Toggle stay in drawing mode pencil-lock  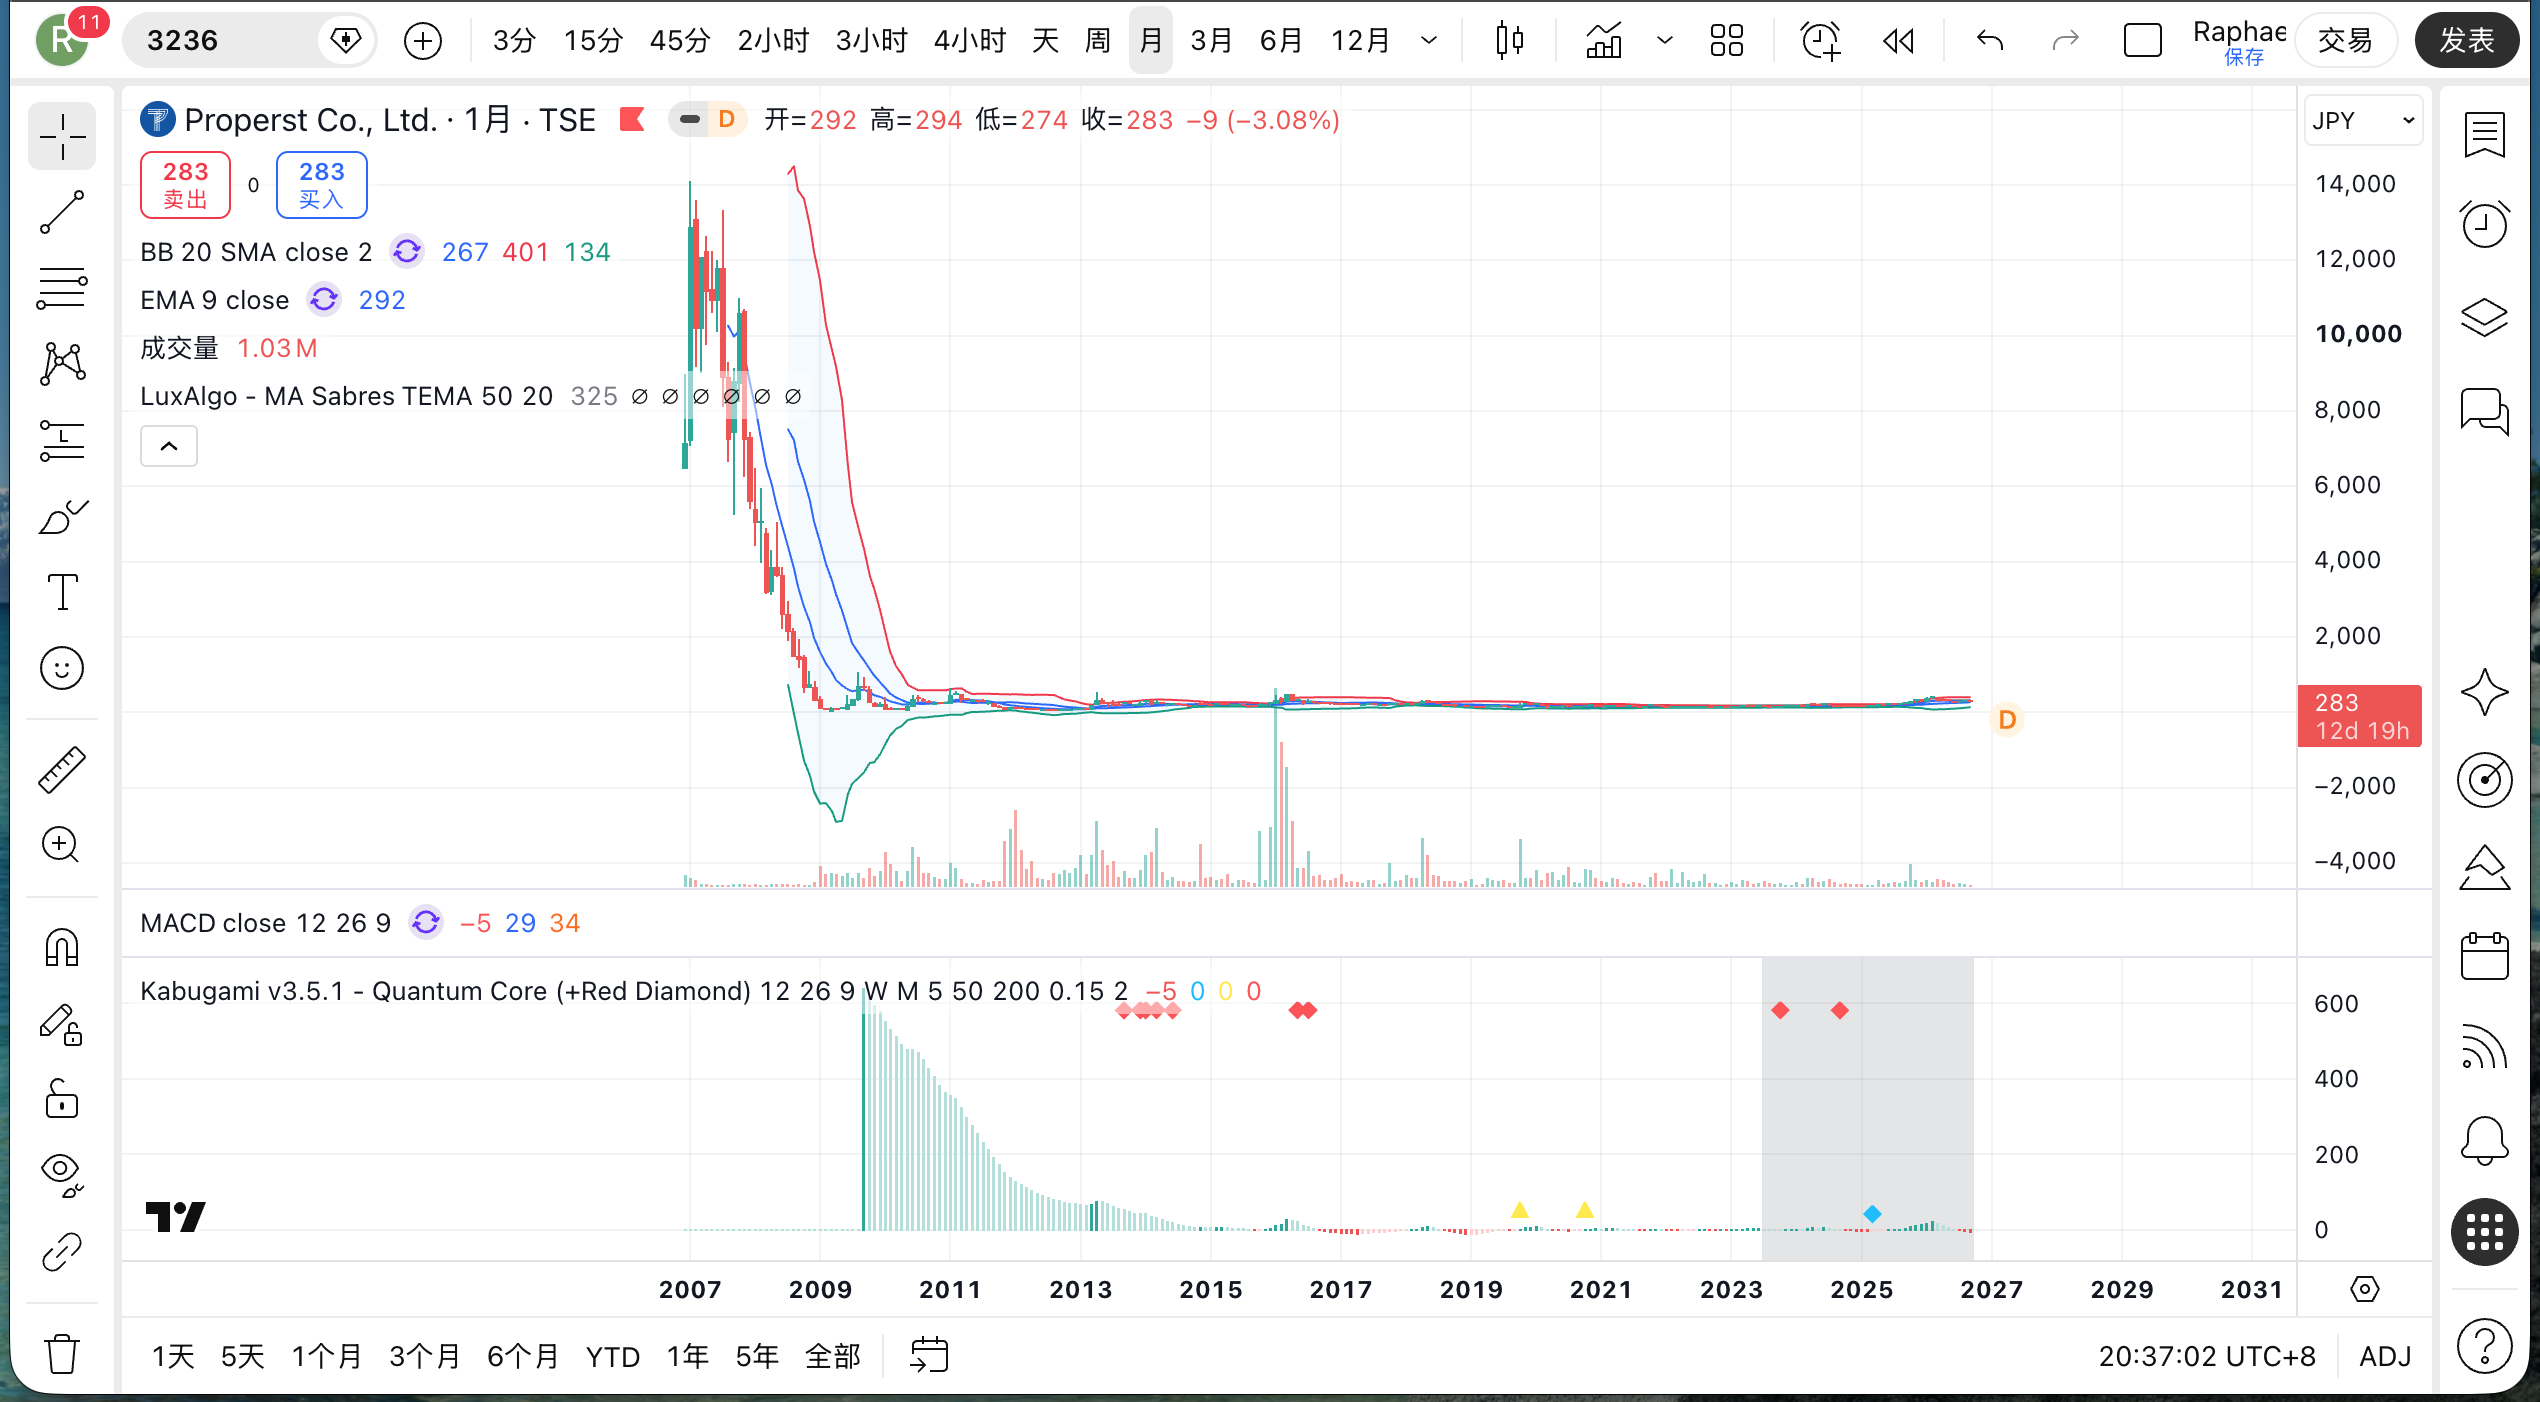point(62,1024)
